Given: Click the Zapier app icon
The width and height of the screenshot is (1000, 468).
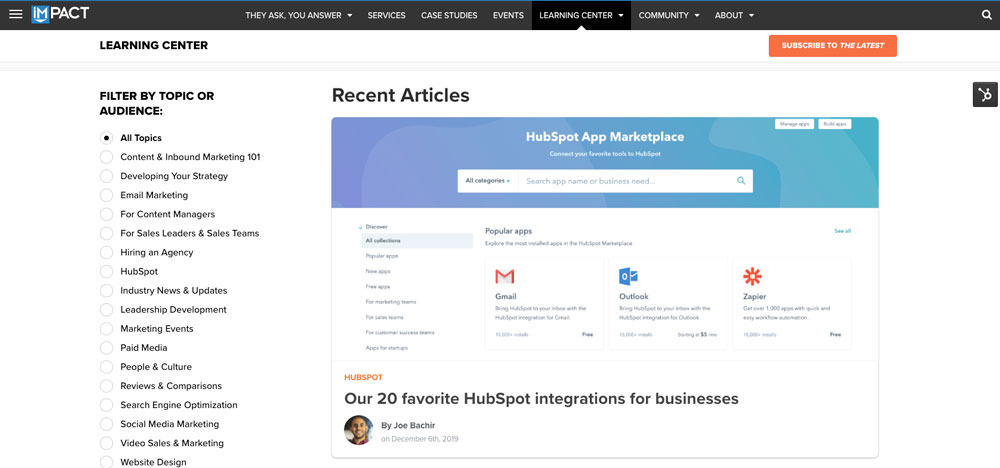Looking at the screenshot, I should [752, 276].
